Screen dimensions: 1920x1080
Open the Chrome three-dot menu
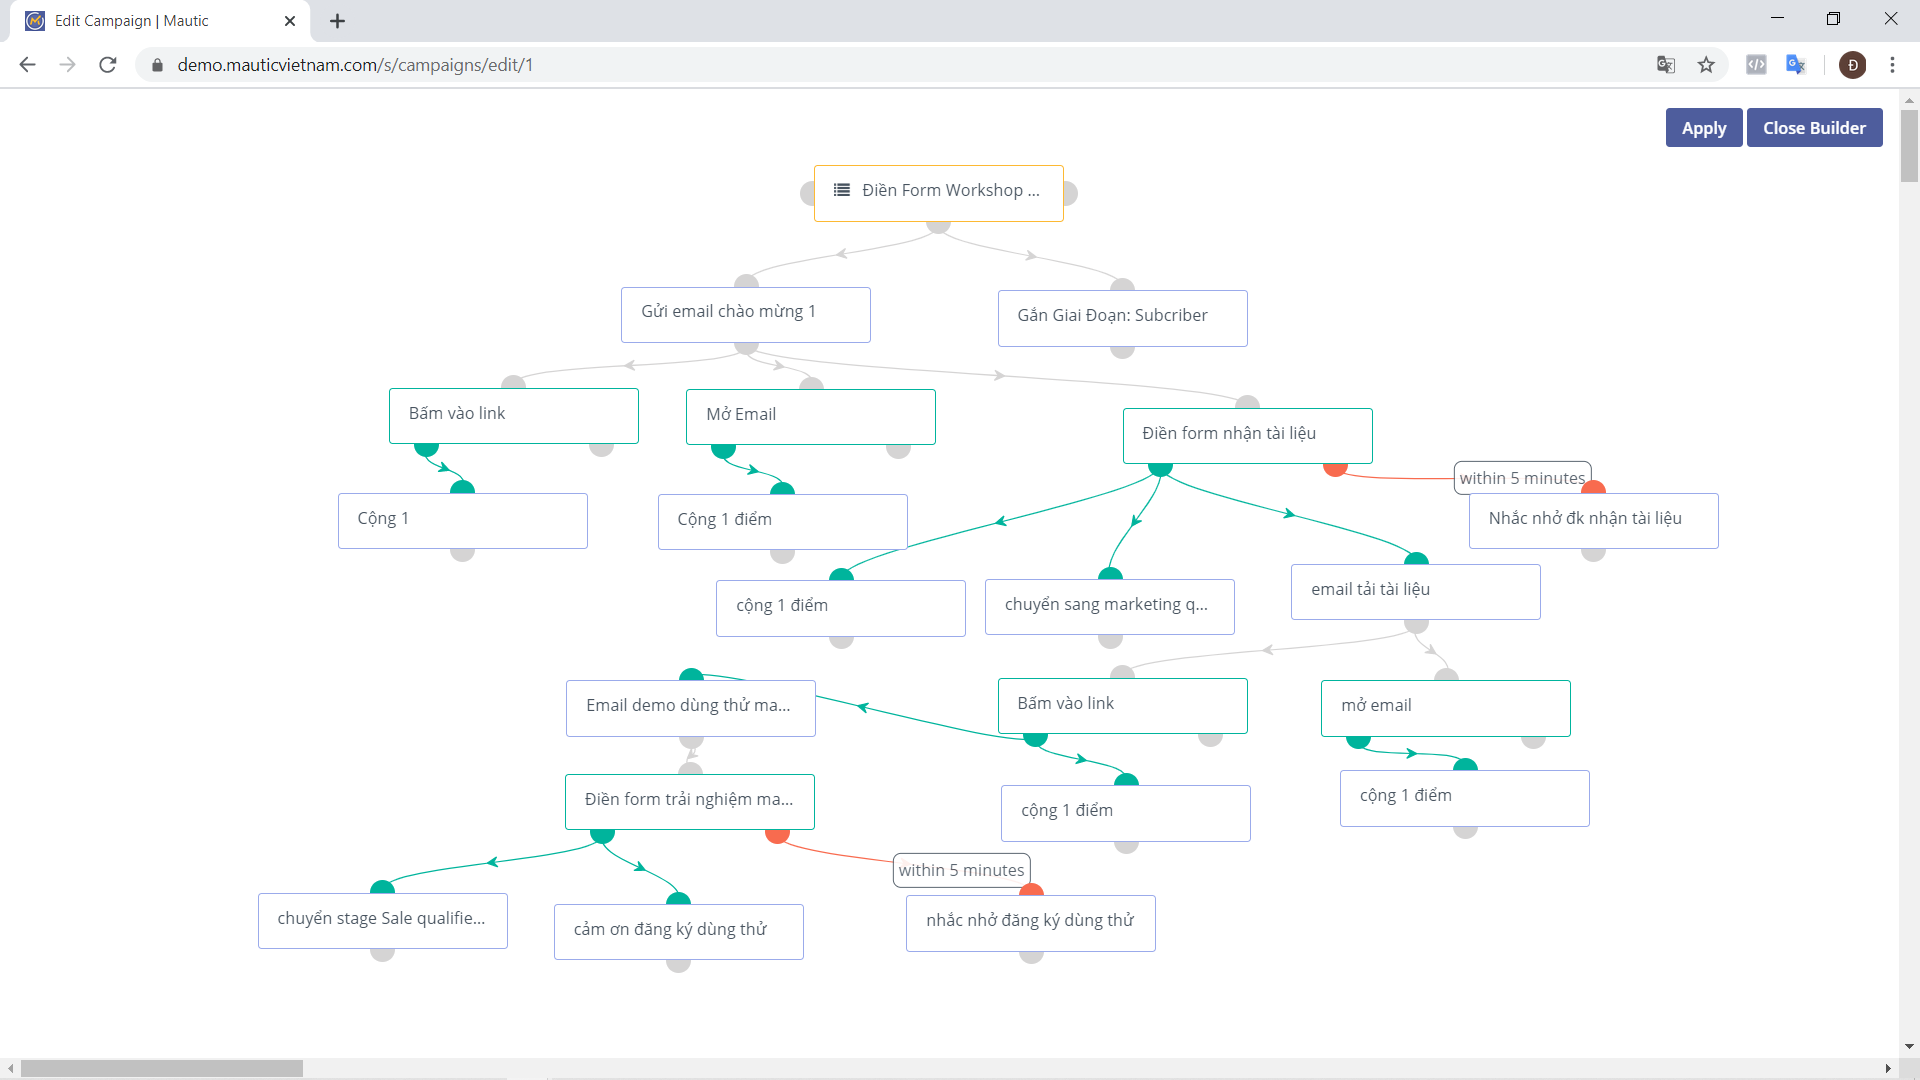(x=1892, y=65)
